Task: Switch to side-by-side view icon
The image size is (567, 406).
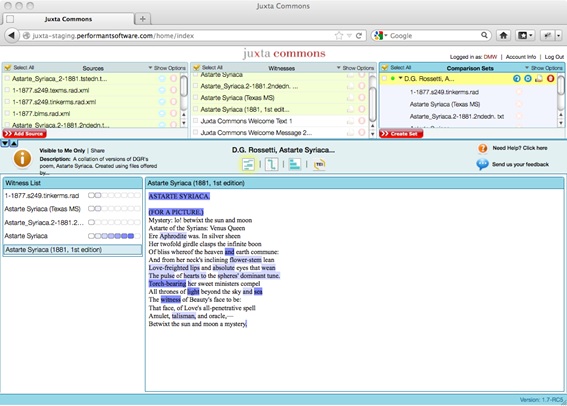Action: tap(271, 164)
